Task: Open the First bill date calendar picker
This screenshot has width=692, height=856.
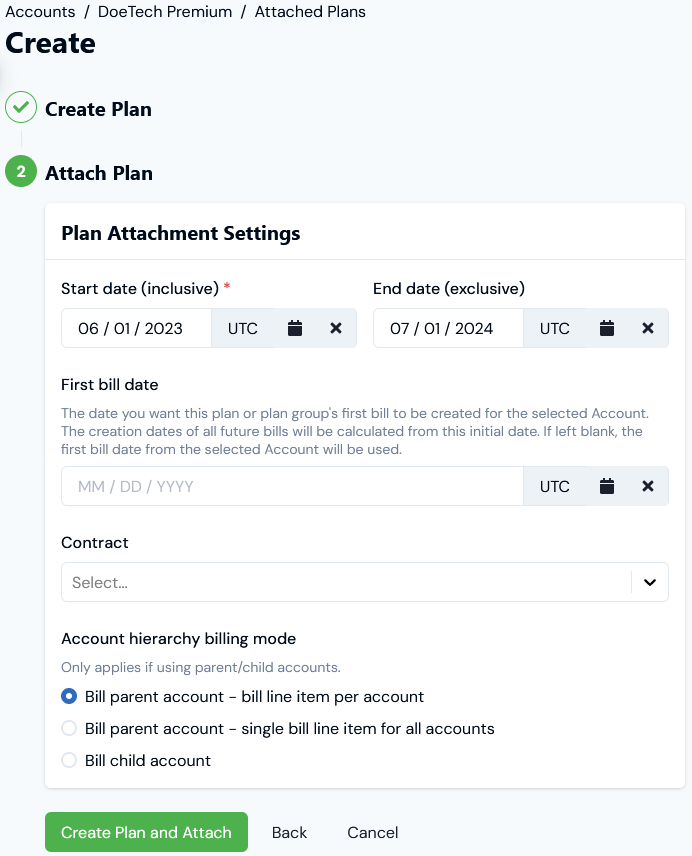Action: click(607, 486)
